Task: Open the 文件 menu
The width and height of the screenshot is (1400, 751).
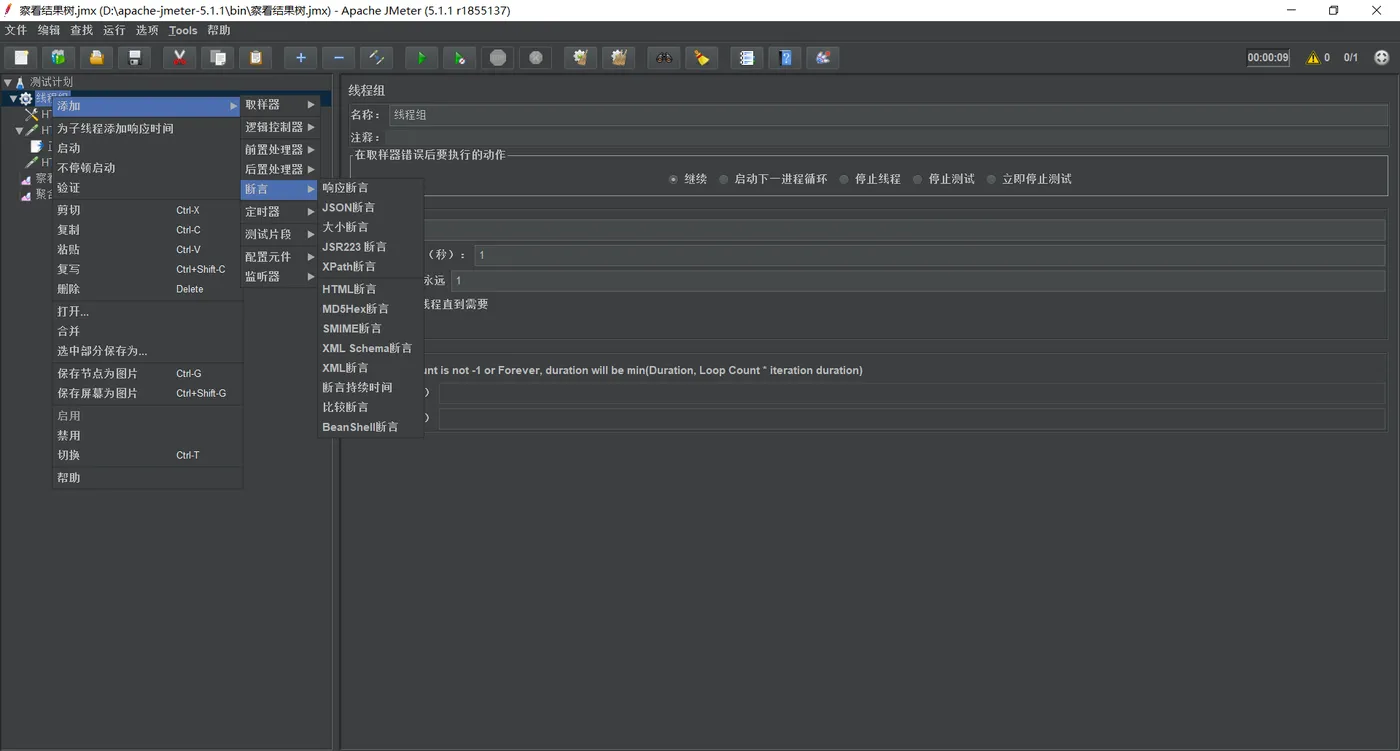Action: click(x=16, y=30)
